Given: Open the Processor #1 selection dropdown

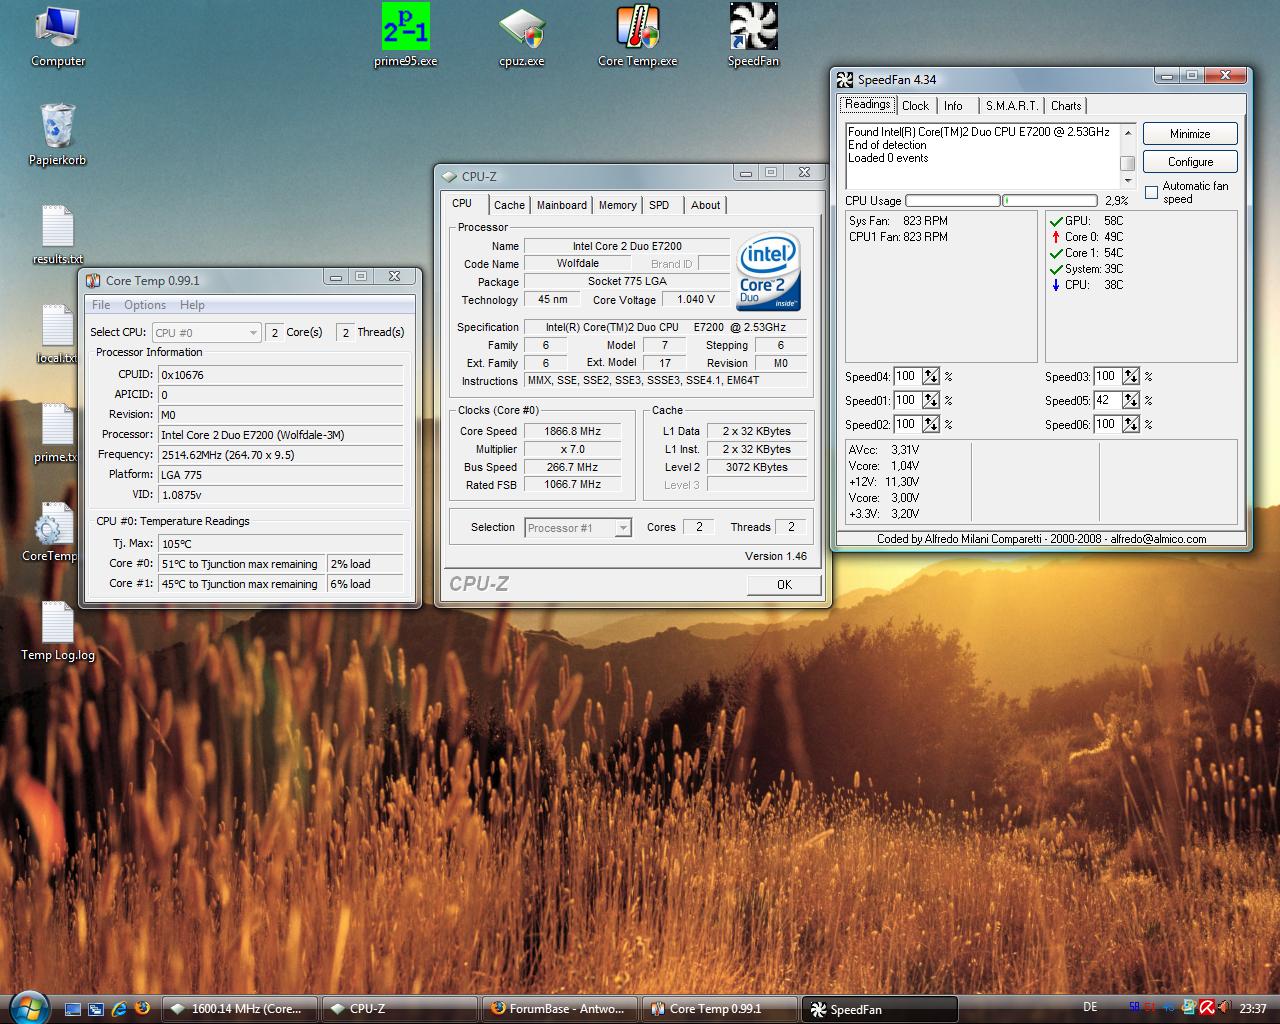Looking at the screenshot, I should coord(578,528).
